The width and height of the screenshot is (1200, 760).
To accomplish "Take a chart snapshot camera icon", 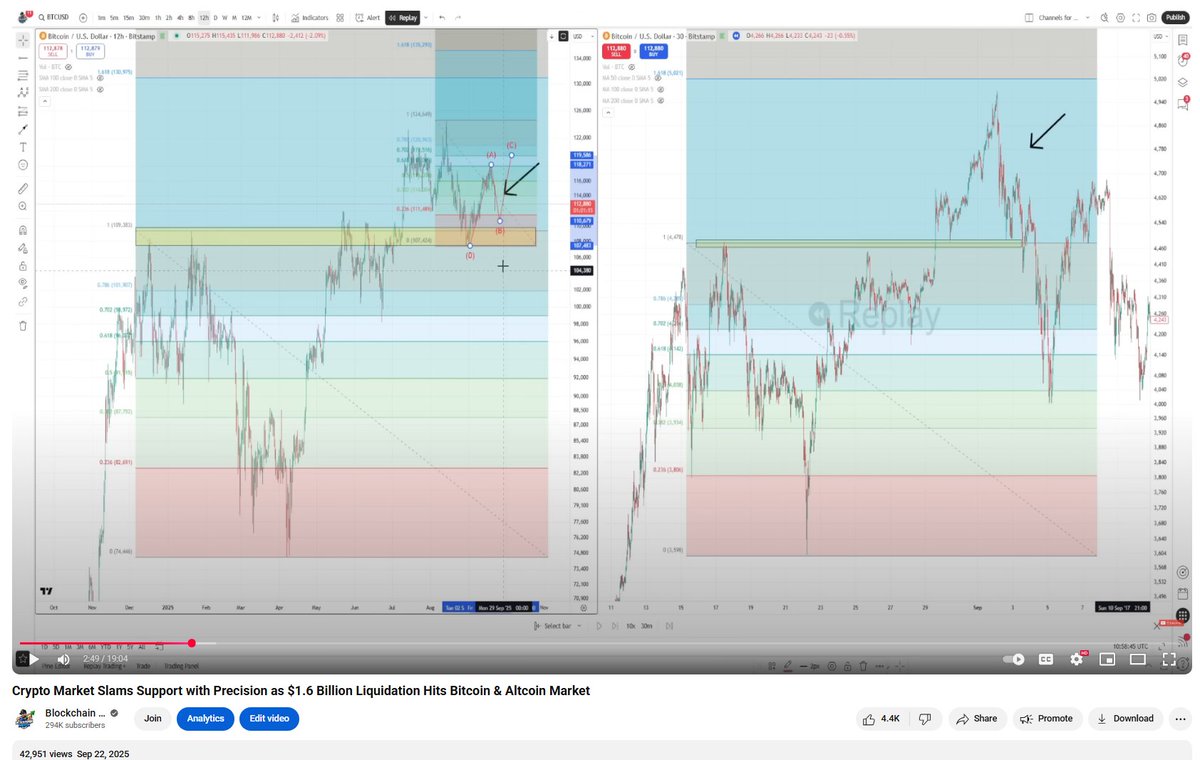I will coord(1152,17).
